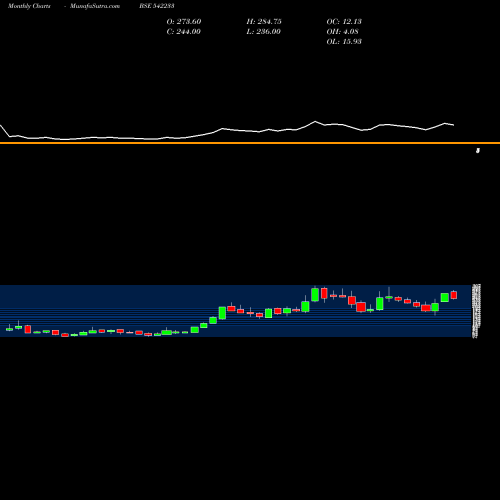Click the OH: 4.08 value

pos(342,32)
